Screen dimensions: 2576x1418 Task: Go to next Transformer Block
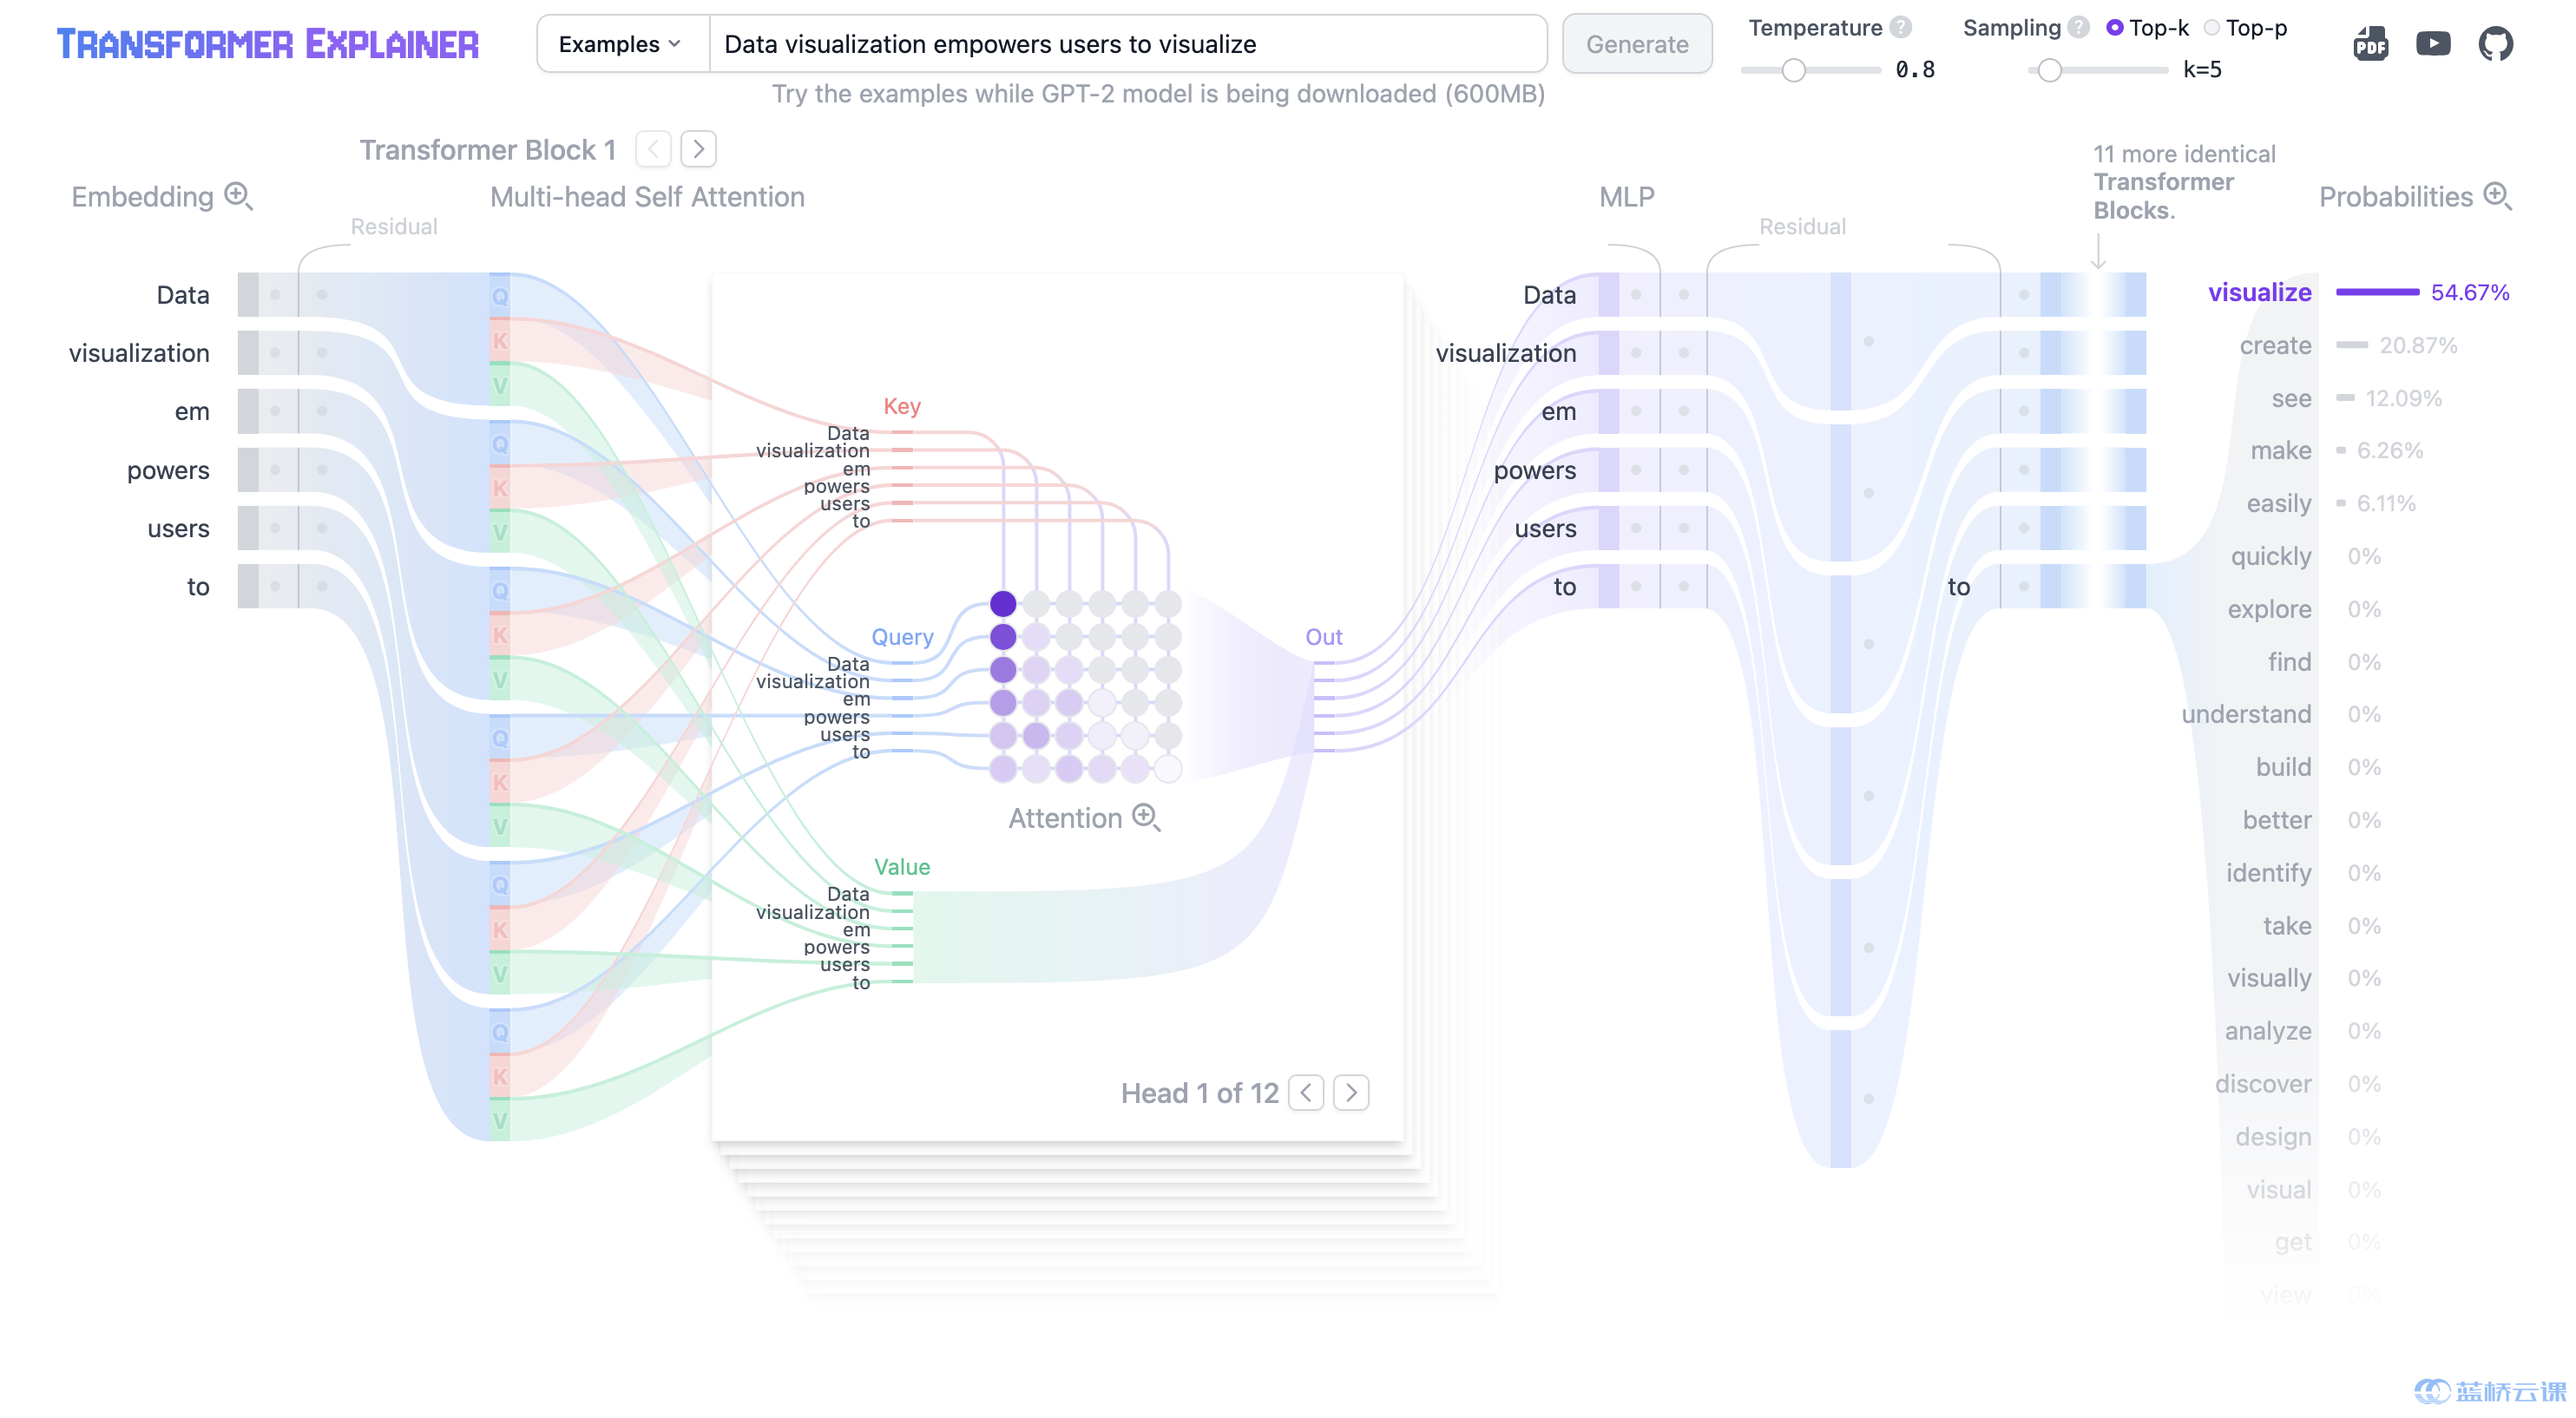click(698, 150)
